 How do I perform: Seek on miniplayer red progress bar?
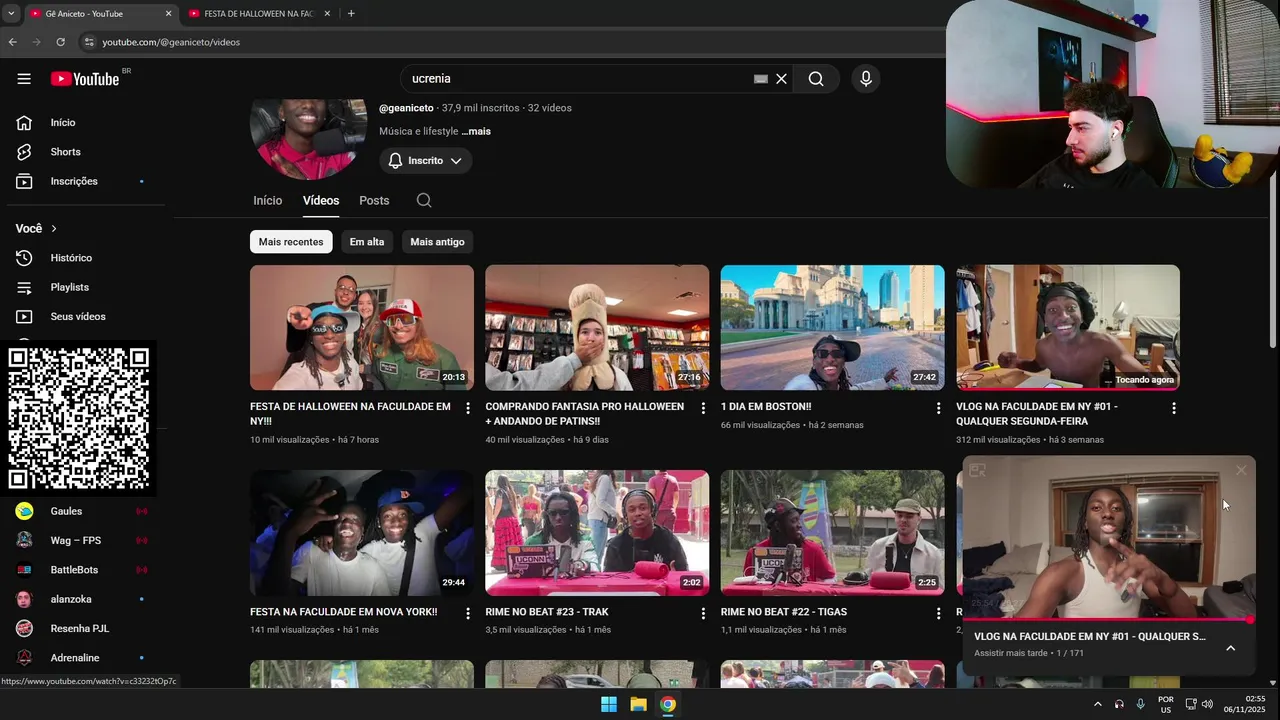point(1108,620)
